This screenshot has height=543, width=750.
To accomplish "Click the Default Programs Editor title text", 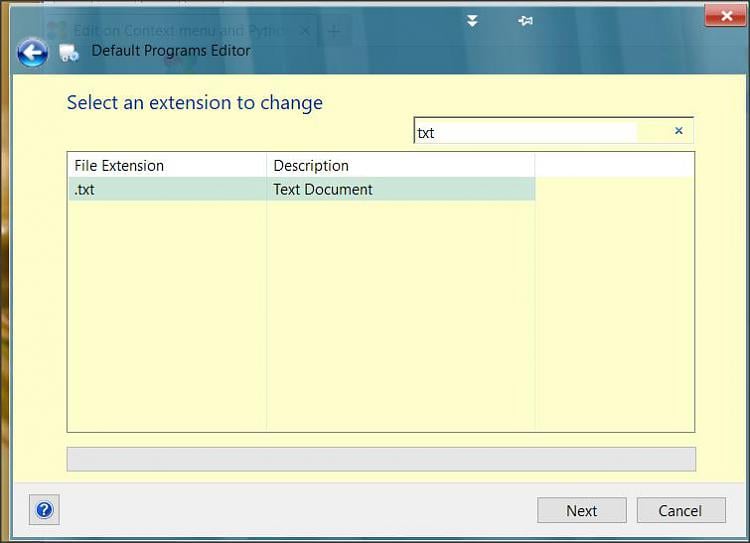I will (171, 50).
